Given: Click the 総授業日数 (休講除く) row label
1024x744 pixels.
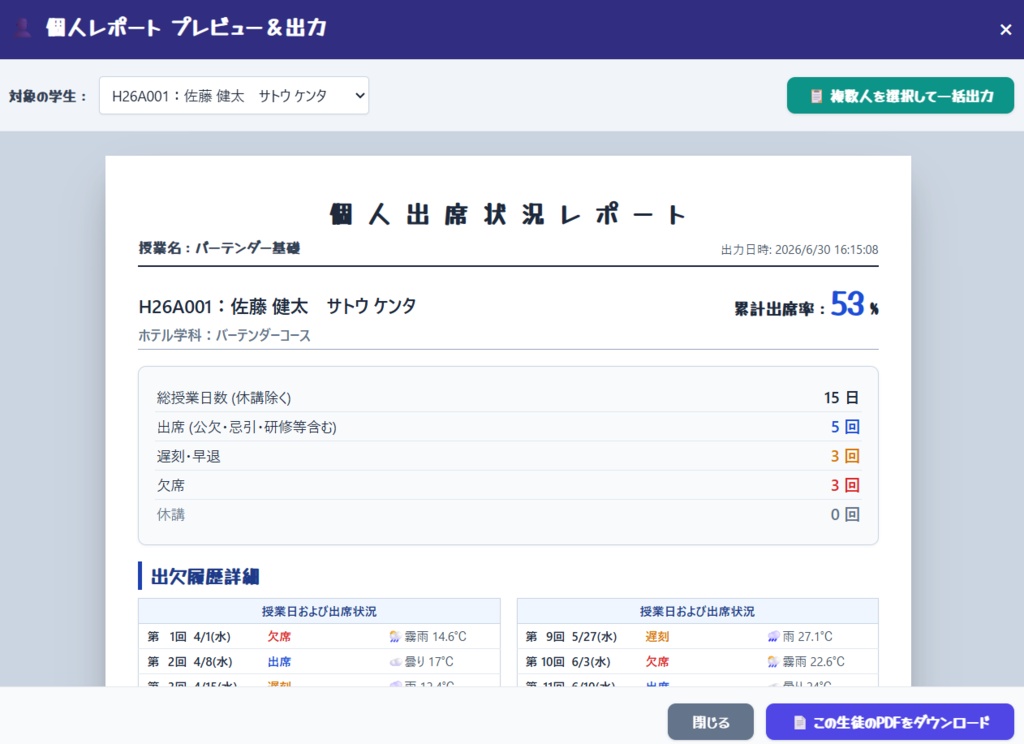Looking at the screenshot, I should click(223, 398).
